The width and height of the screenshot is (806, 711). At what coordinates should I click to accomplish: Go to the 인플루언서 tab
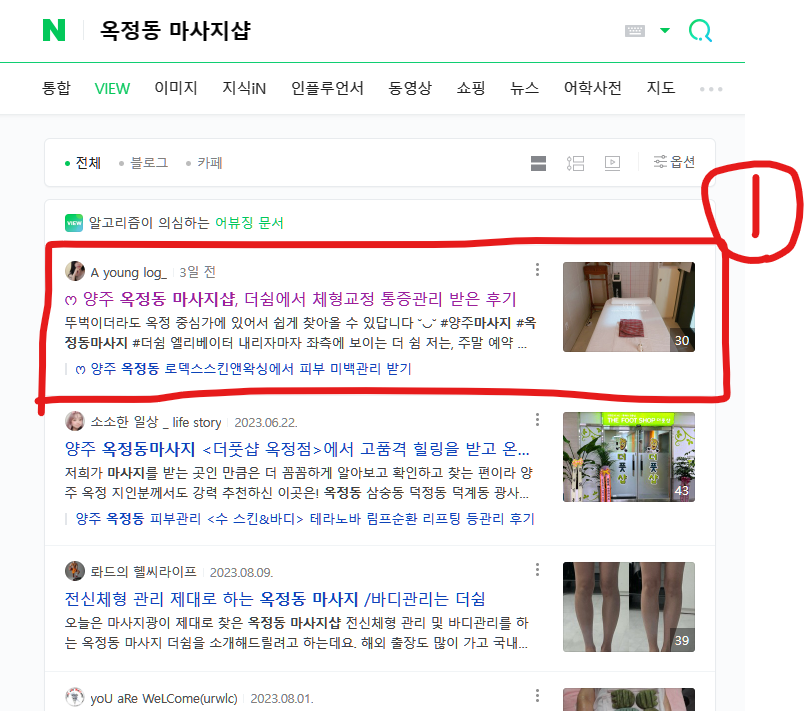(327, 88)
